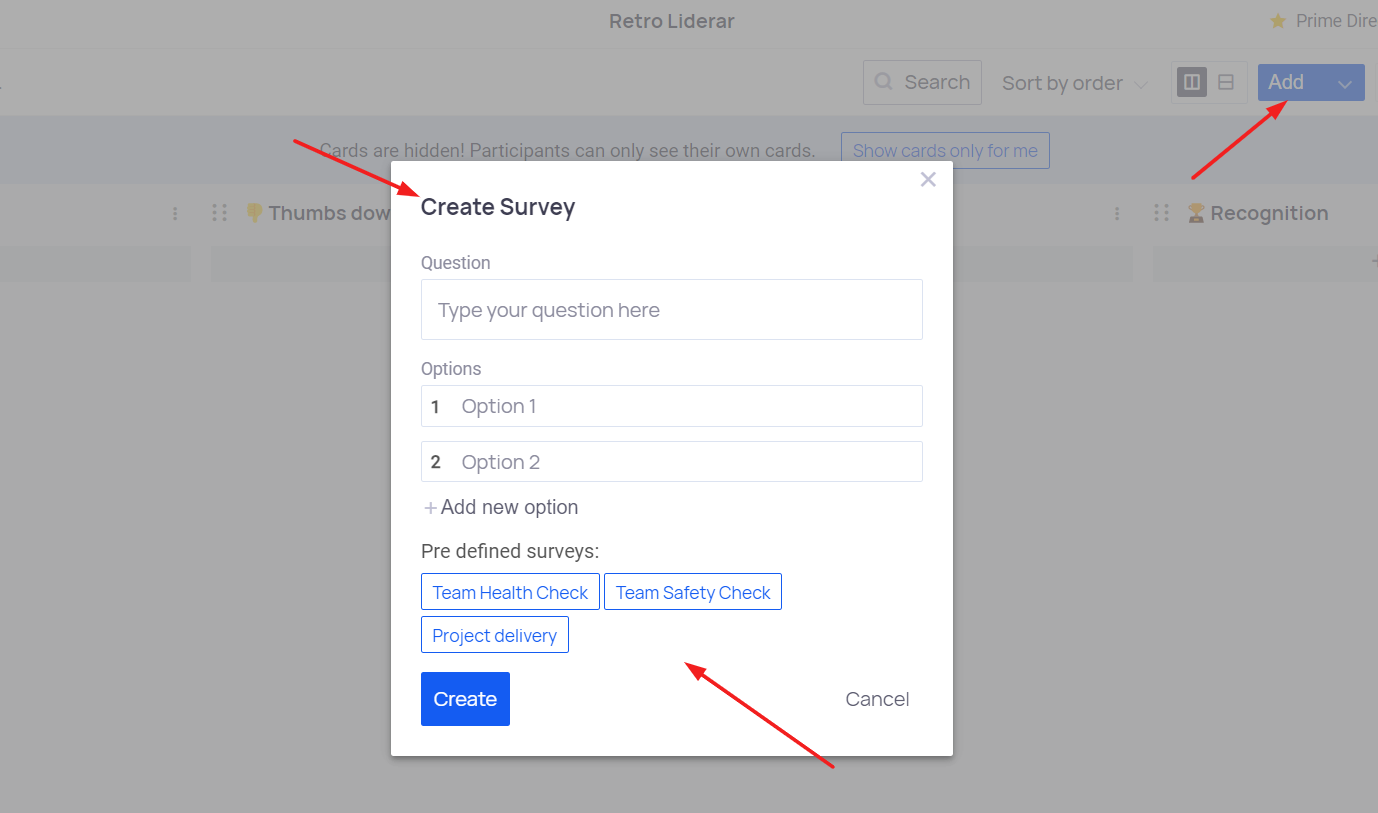Click Show cards only for me
The height and width of the screenshot is (813, 1378).
coord(945,151)
